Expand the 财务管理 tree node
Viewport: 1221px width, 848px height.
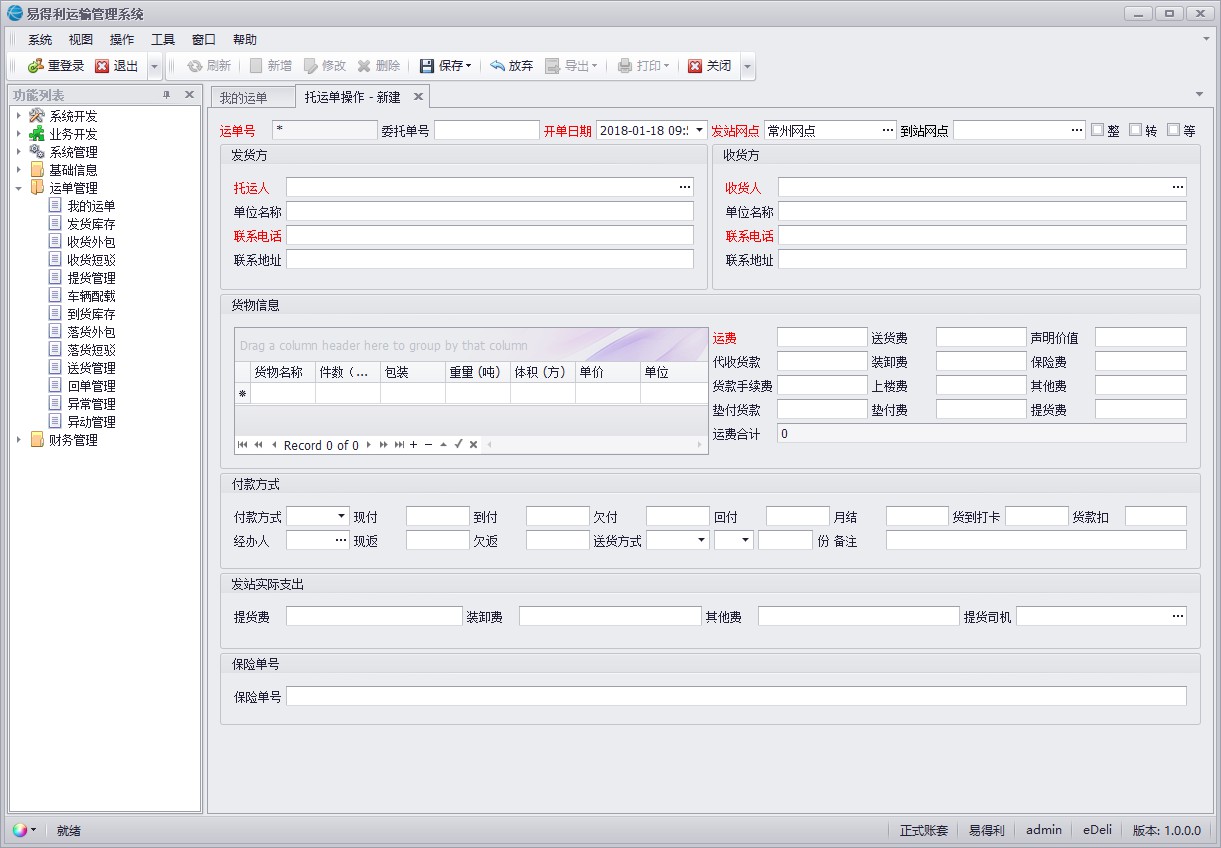tap(18, 439)
